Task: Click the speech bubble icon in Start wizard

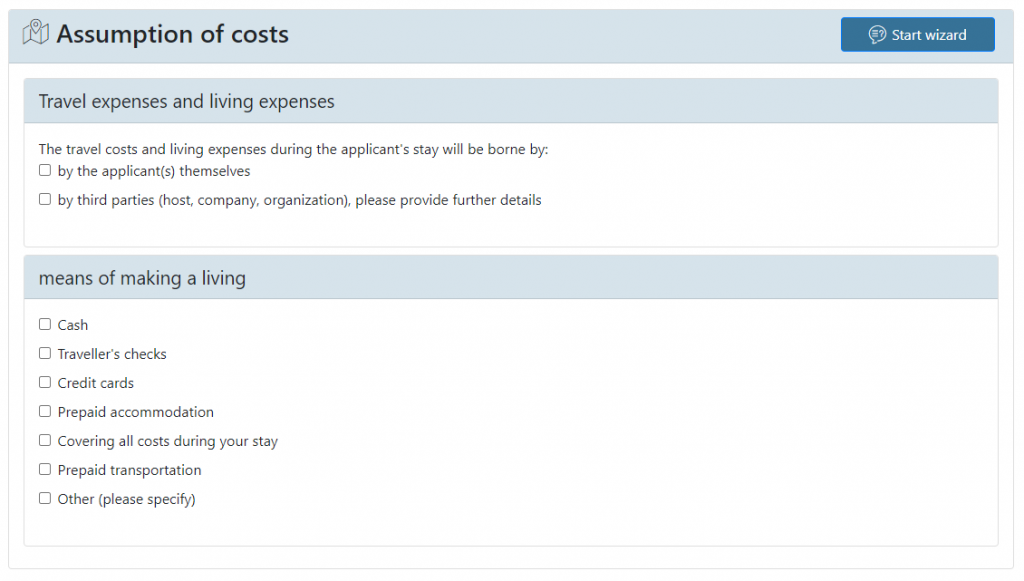Action: [x=877, y=35]
